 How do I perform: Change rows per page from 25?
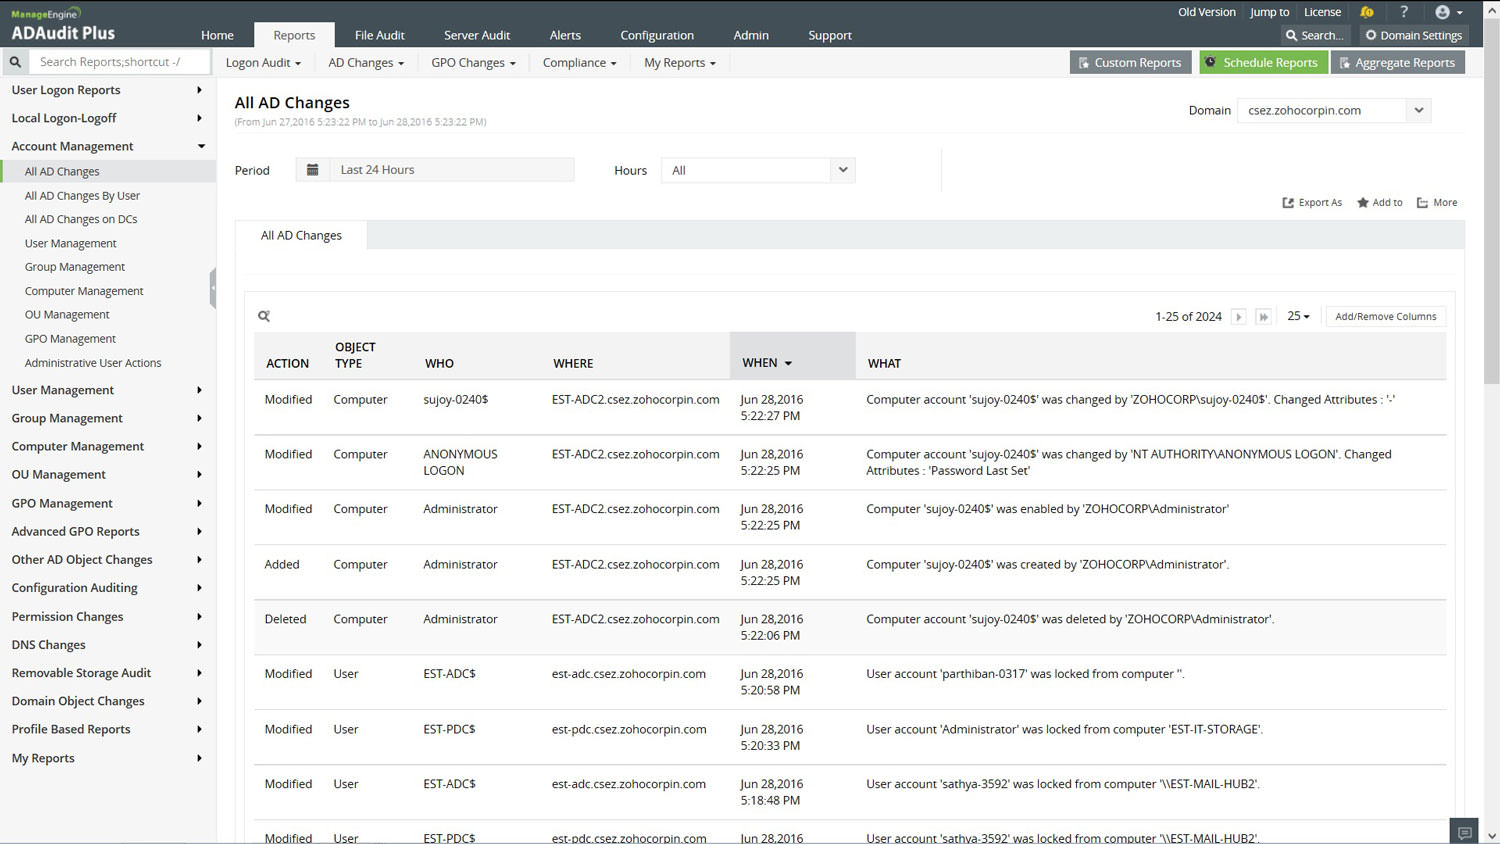(x=1298, y=316)
